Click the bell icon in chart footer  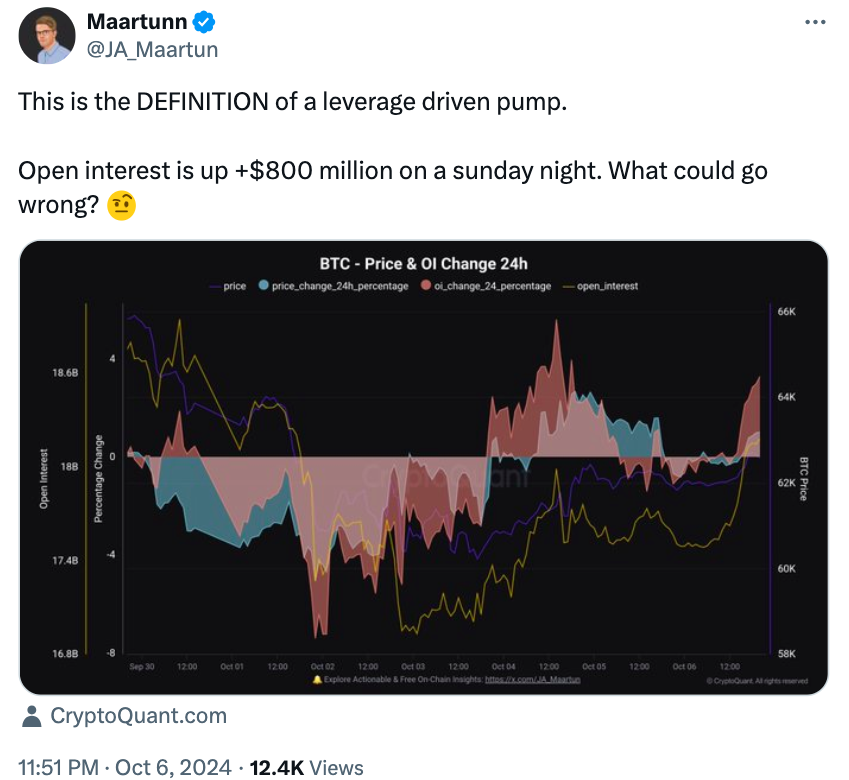coord(317,680)
